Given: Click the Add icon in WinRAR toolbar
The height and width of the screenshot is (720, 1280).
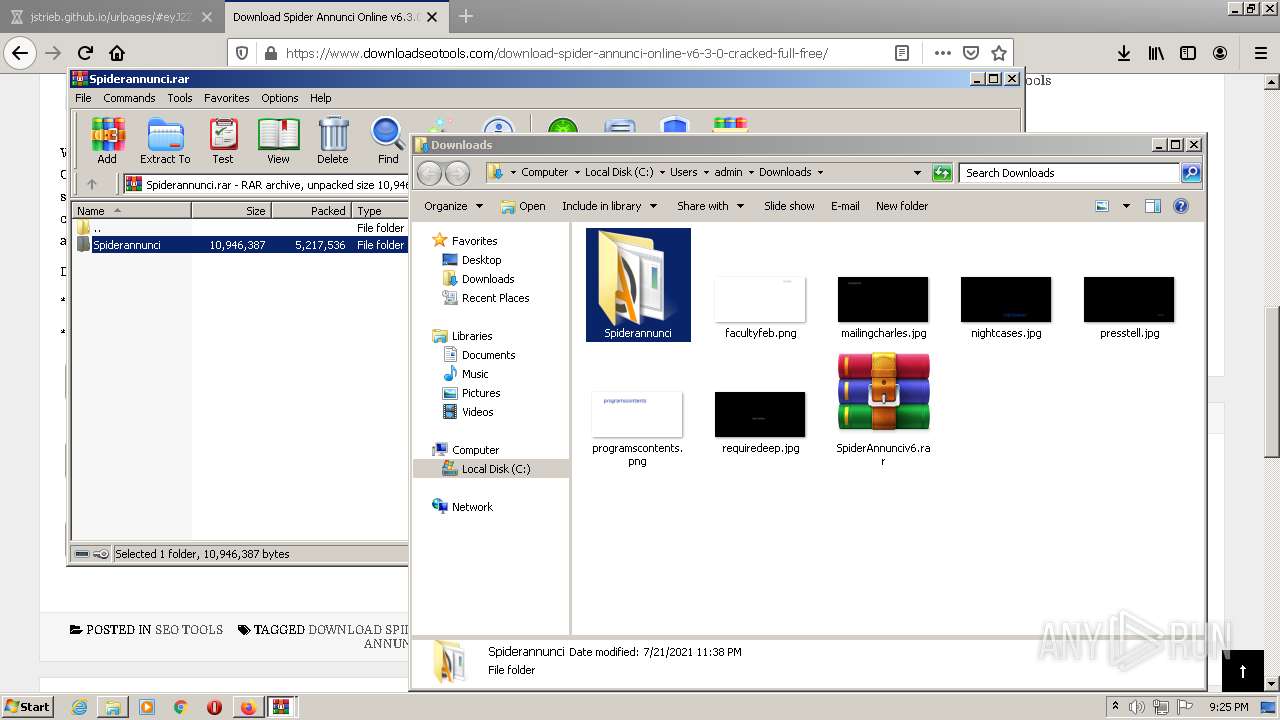Looking at the screenshot, I should point(107,141).
